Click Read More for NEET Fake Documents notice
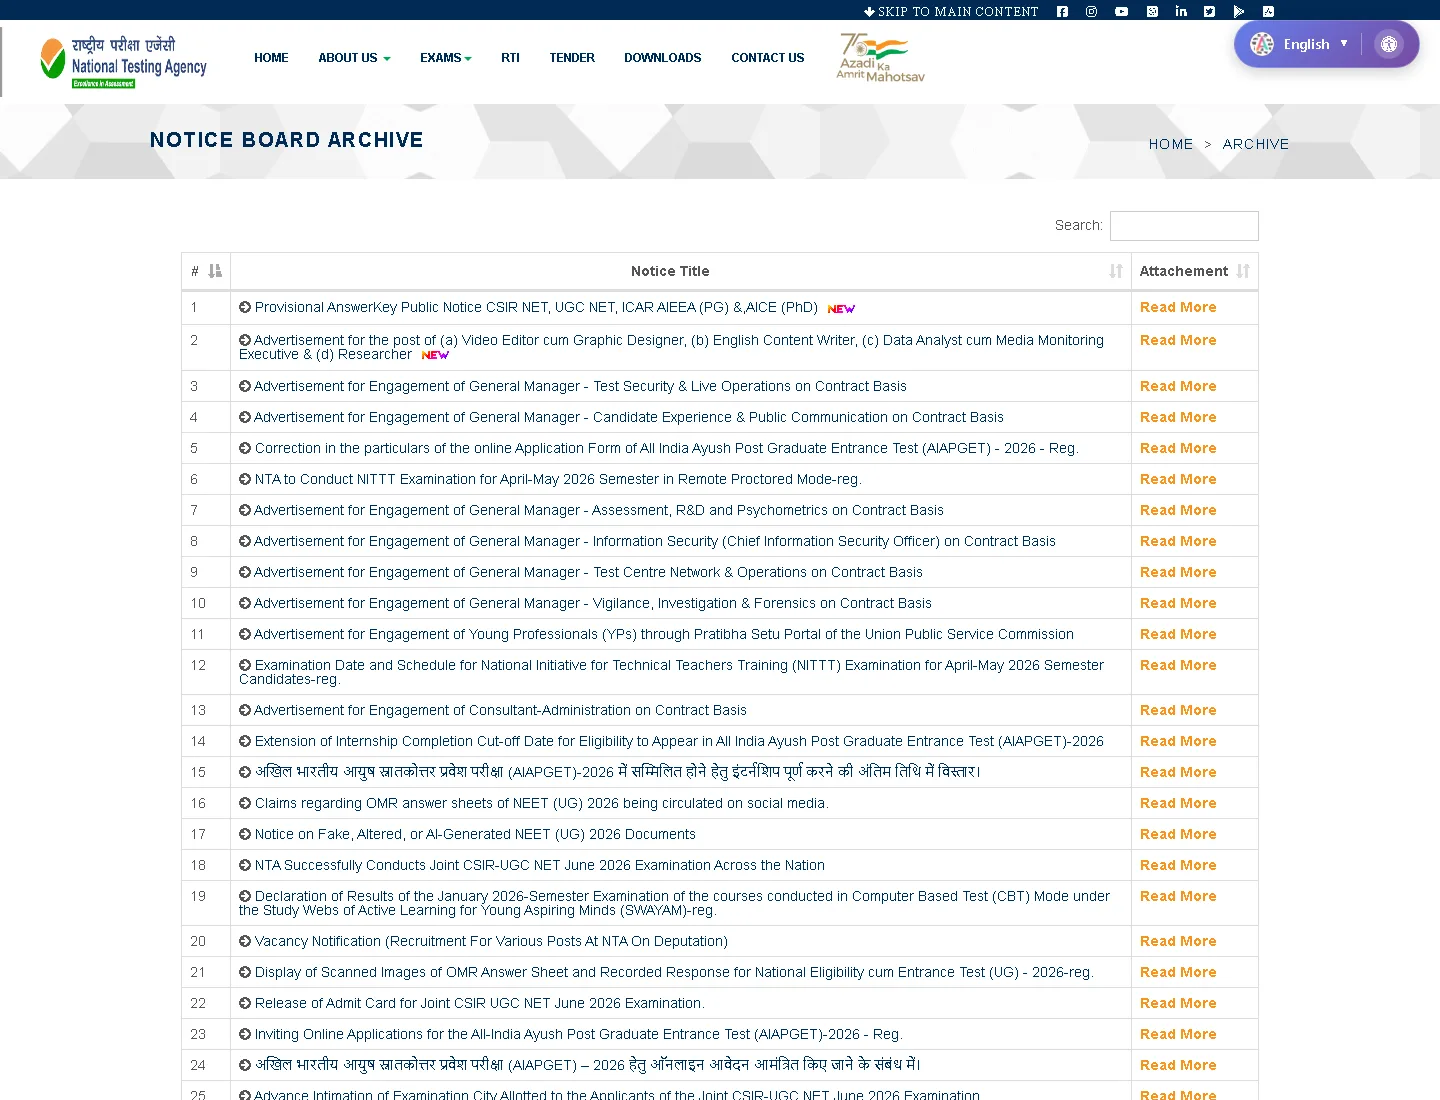The height and width of the screenshot is (1100, 1440). 1178,835
